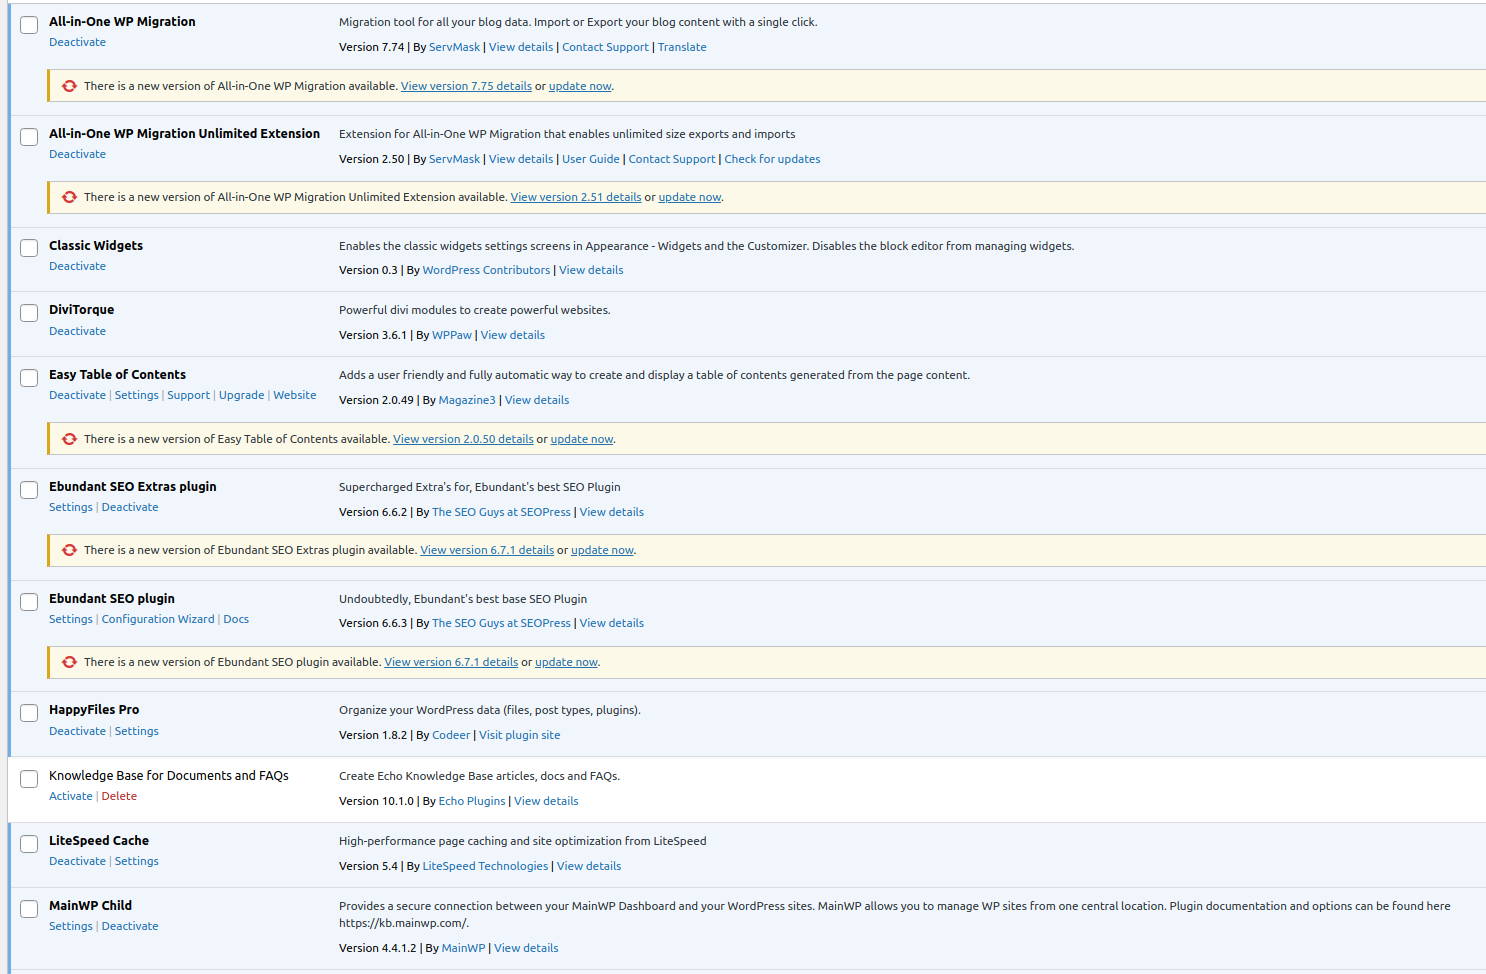Select the All-in-One WP Migration checkbox
The width and height of the screenshot is (1486, 974).
click(x=29, y=25)
